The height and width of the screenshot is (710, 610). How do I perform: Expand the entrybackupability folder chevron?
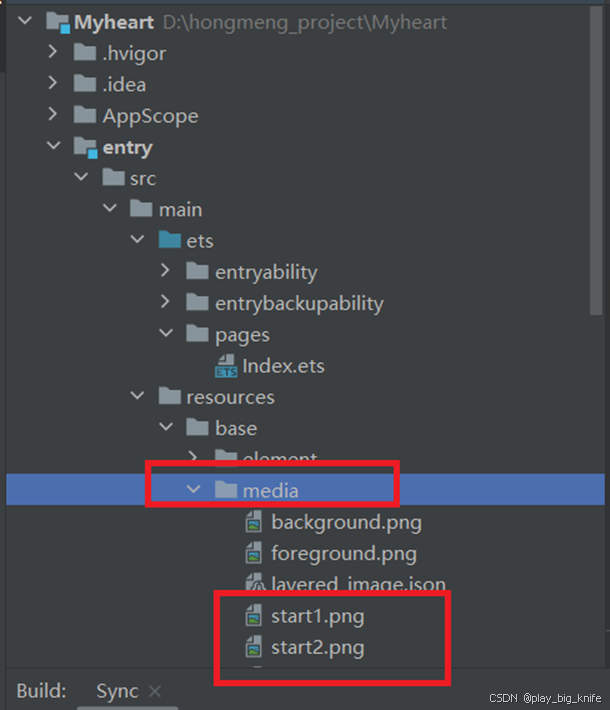click(165, 302)
